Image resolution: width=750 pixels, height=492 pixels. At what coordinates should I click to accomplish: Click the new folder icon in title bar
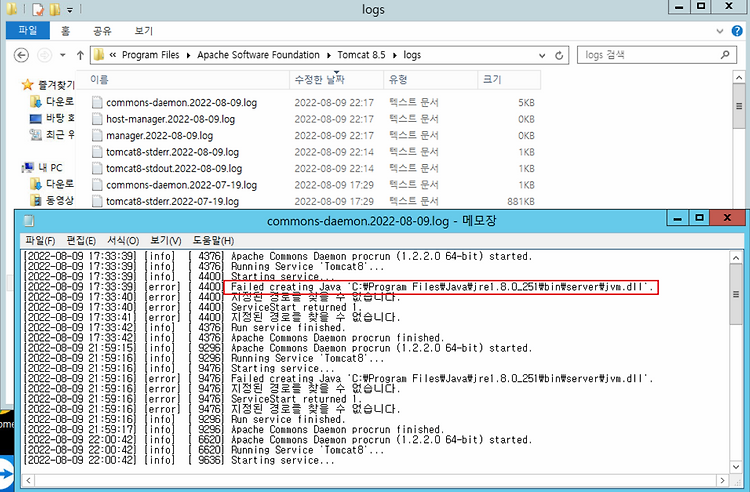pos(55,9)
